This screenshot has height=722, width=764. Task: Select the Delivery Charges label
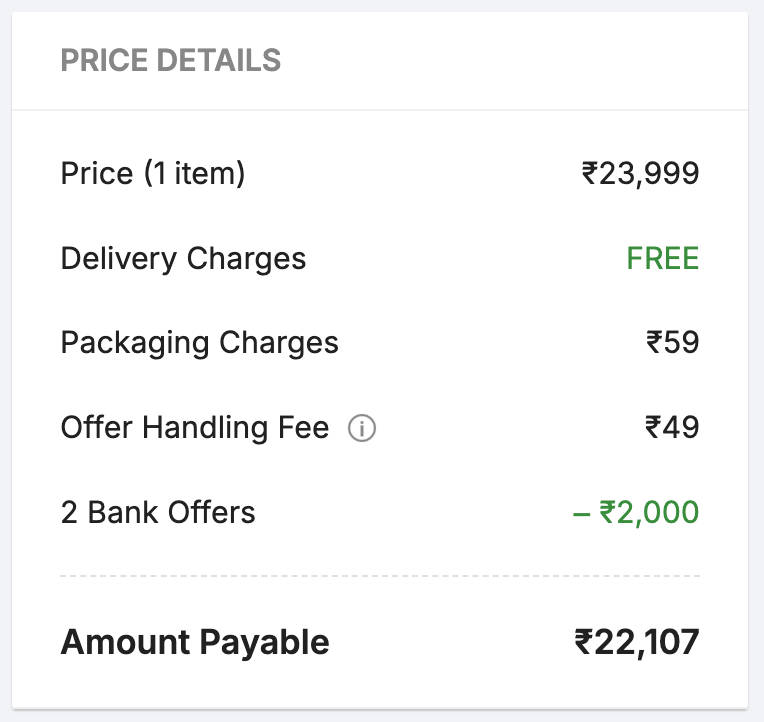click(183, 259)
